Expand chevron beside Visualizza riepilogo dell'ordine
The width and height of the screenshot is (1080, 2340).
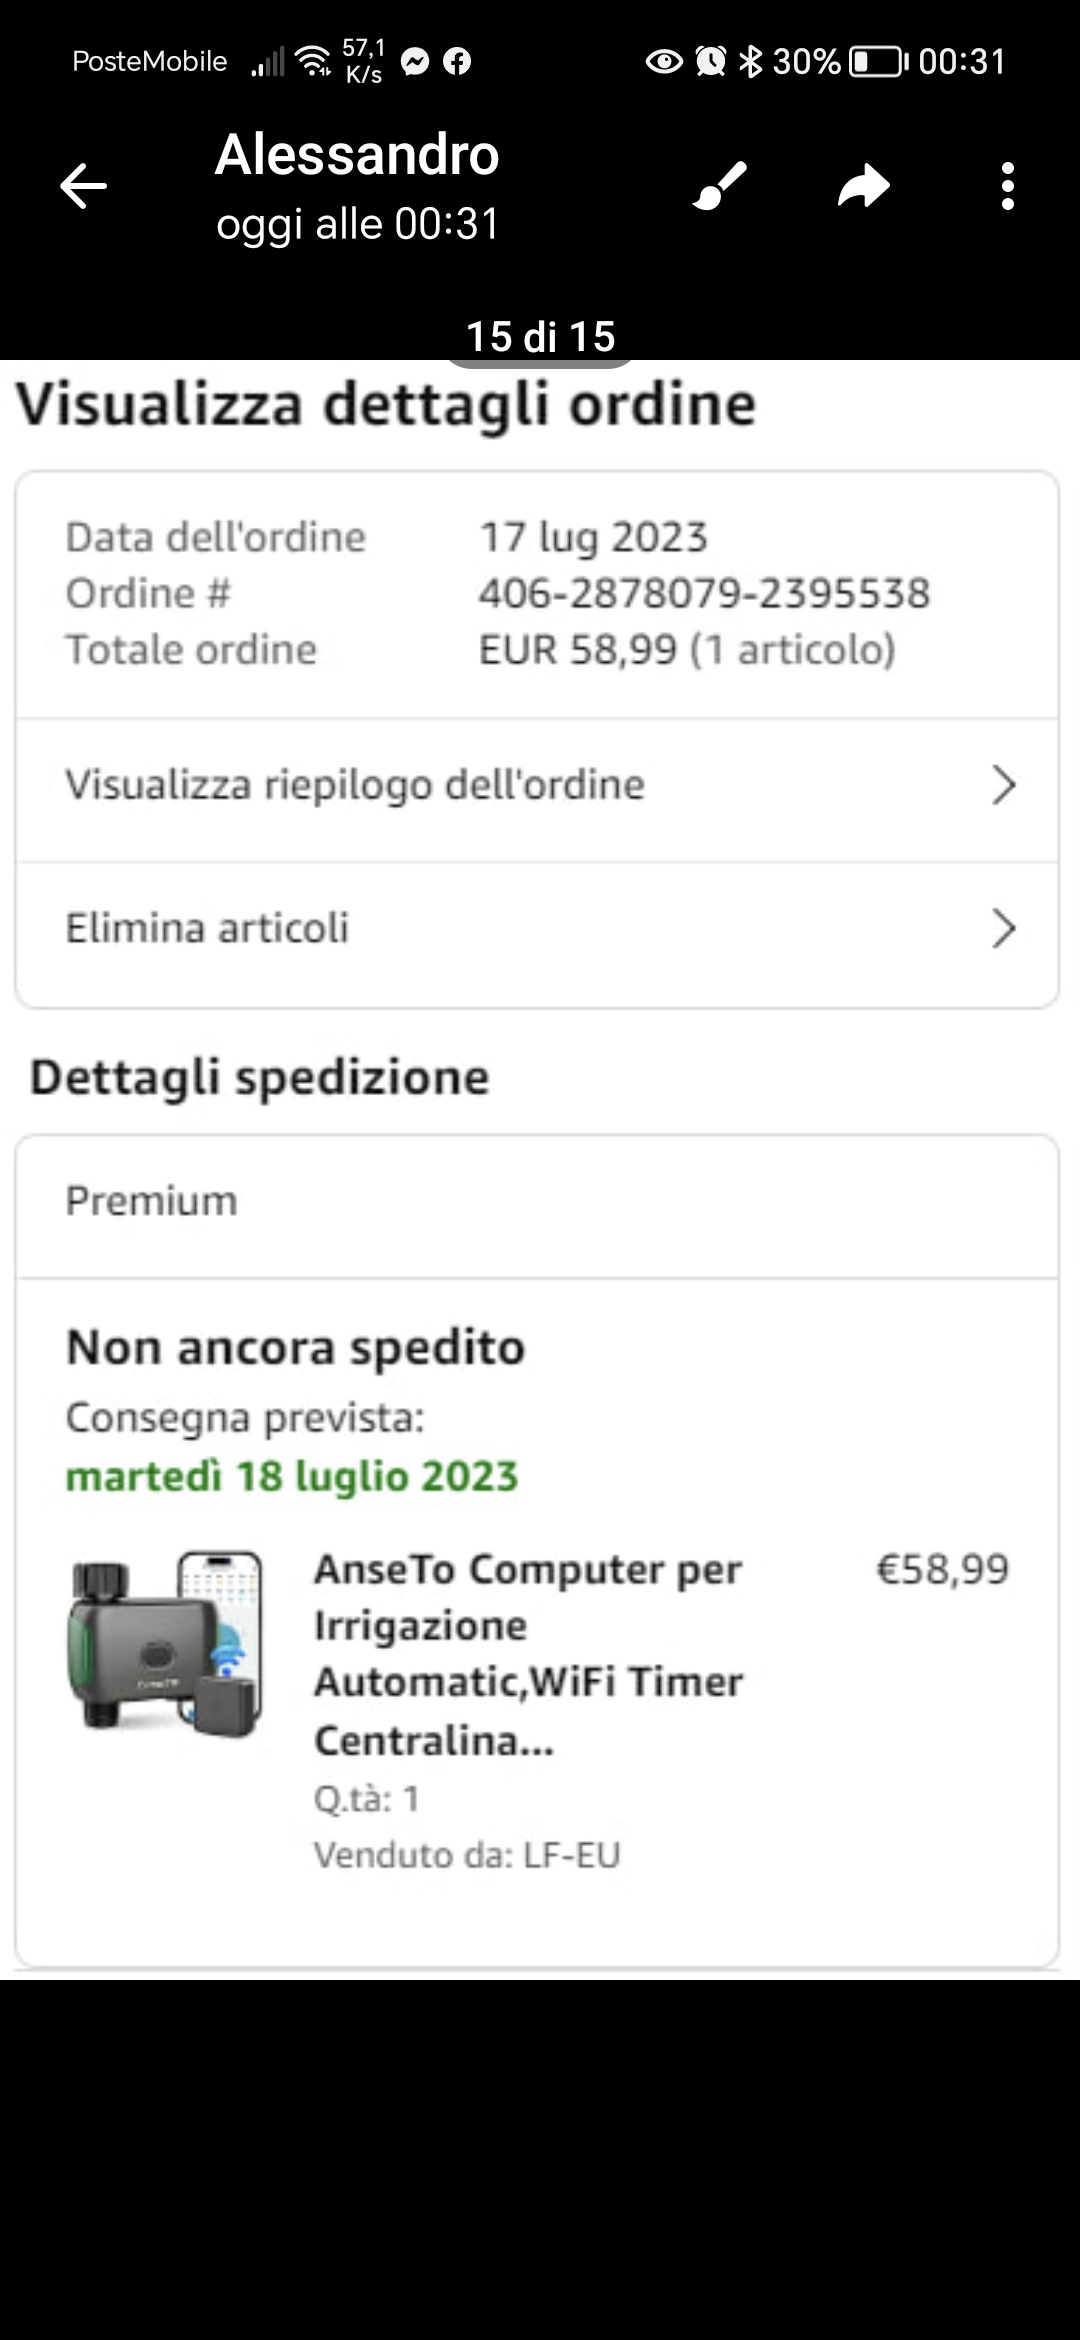pos(1003,785)
